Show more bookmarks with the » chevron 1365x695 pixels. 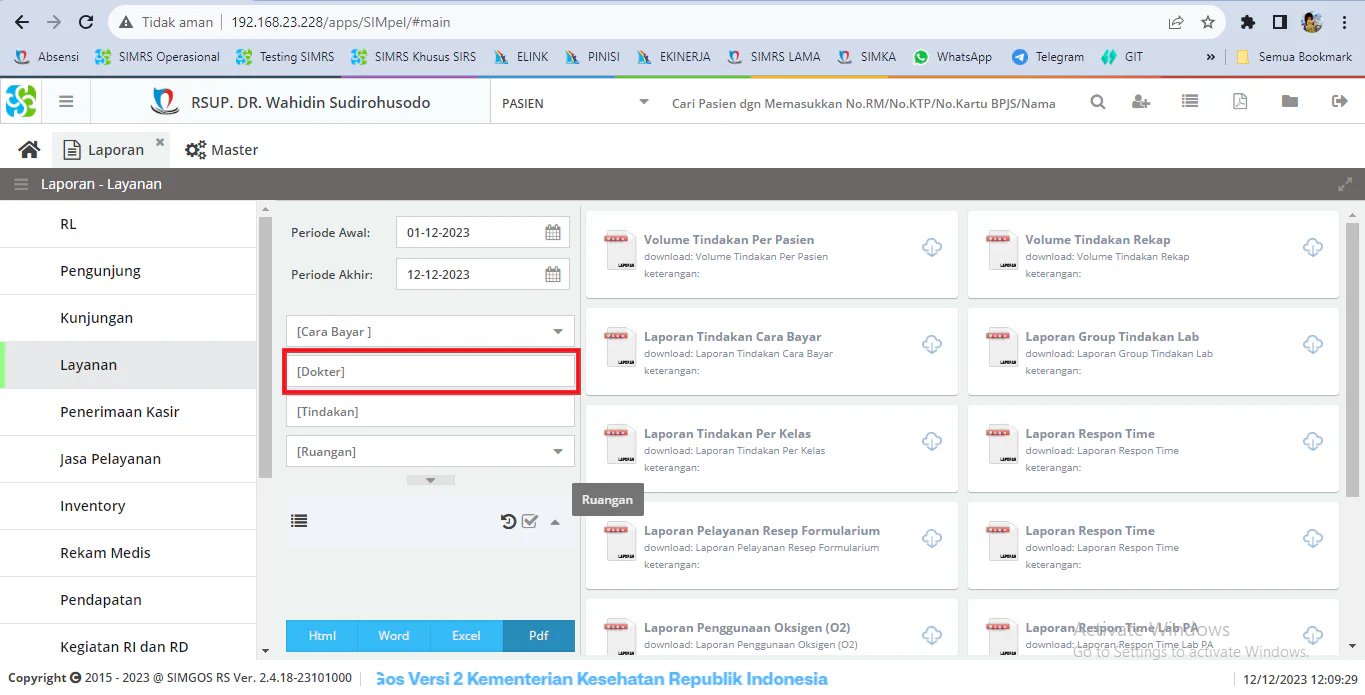click(x=1211, y=57)
